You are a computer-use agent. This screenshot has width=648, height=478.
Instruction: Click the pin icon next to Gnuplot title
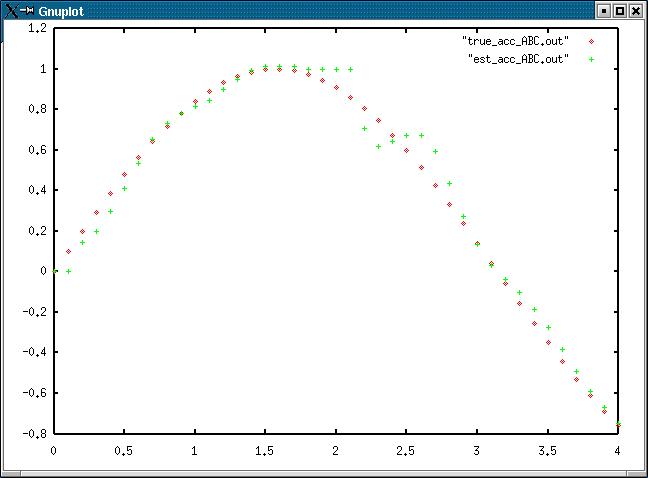coord(27,11)
